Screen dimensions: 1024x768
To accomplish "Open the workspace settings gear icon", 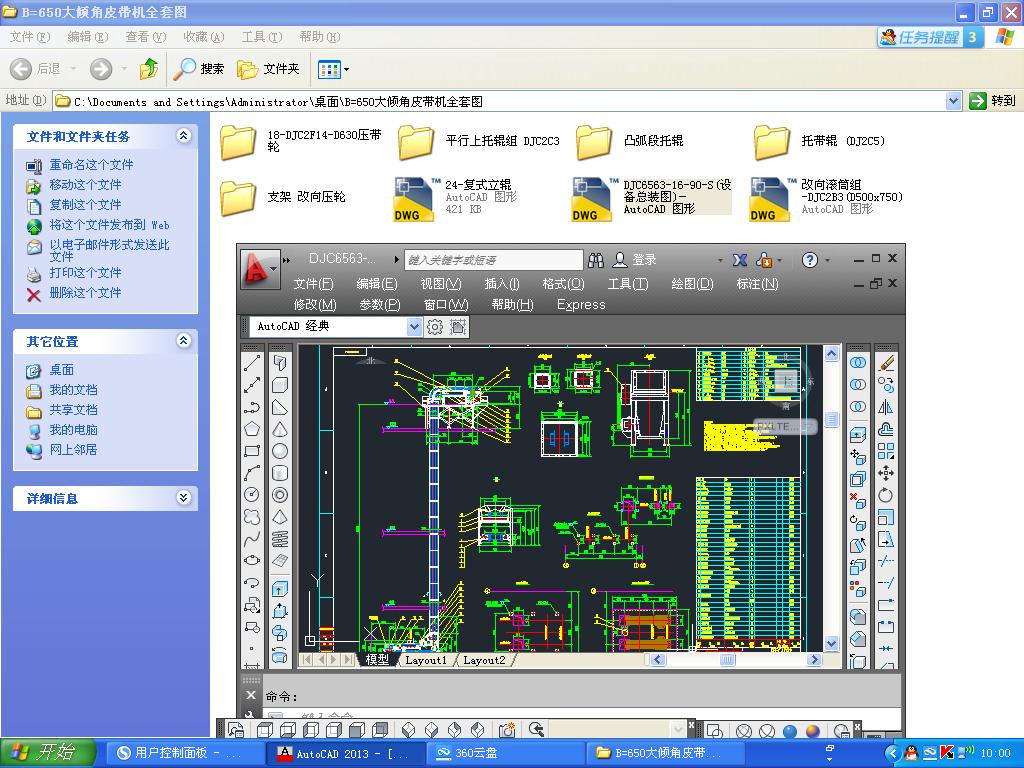I will (x=435, y=327).
